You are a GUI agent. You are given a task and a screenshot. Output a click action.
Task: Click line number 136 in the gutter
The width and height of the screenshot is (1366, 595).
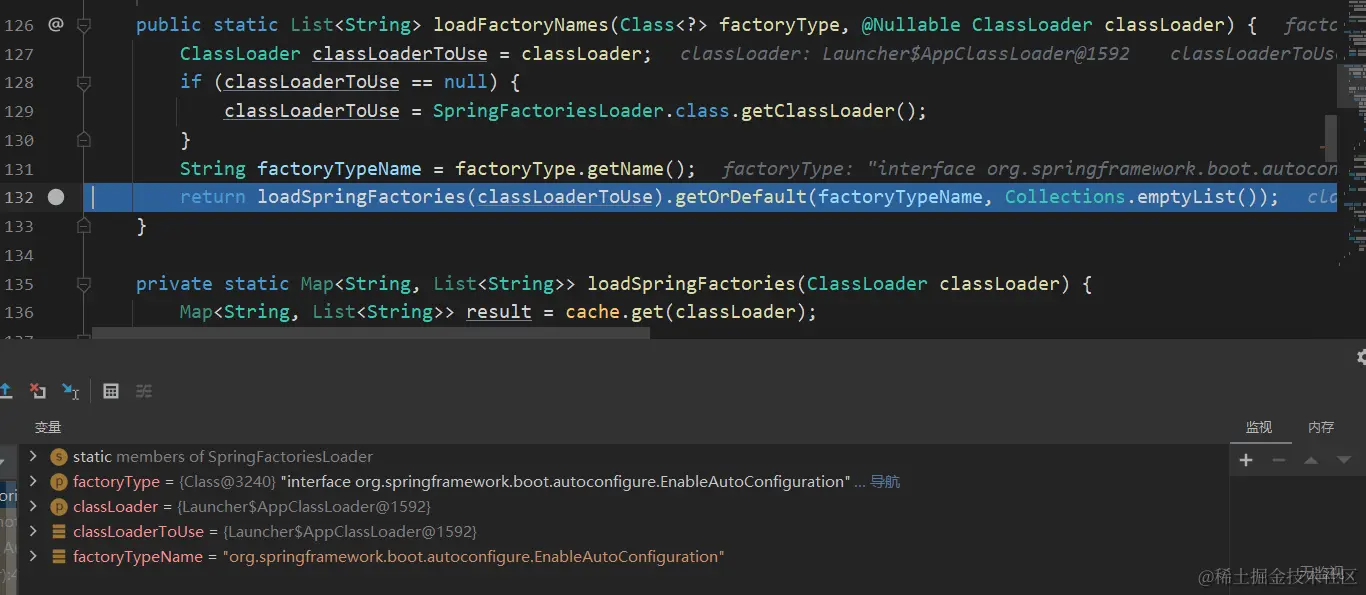pos(19,312)
